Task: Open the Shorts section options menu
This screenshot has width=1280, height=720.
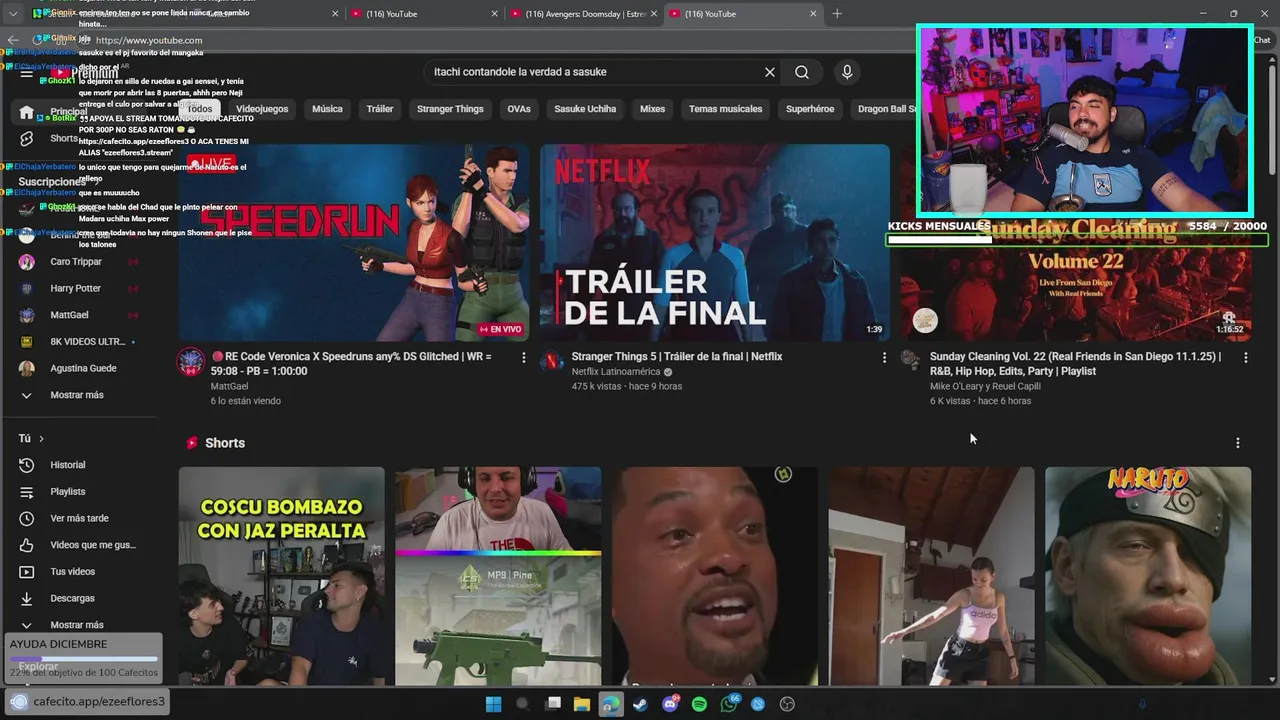Action: (x=1237, y=443)
